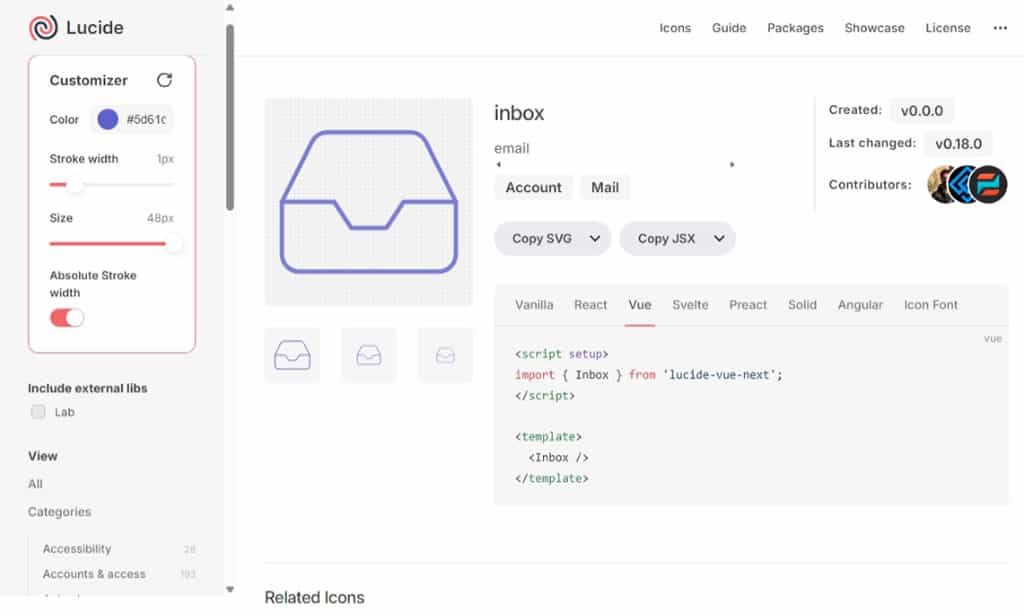The image size is (1024, 615).
Task: Open the color picker swatch
Action: pyautogui.click(x=108, y=119)
